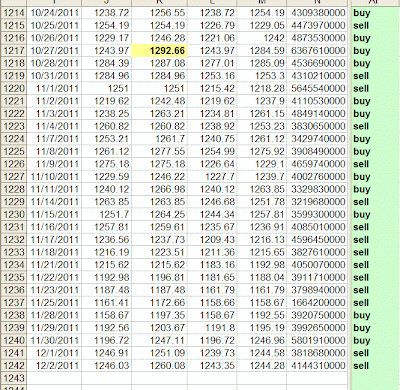Viewport: 400px width, 390px height.
Task: Click the date cell 11/1/2011
Action: 54,89
